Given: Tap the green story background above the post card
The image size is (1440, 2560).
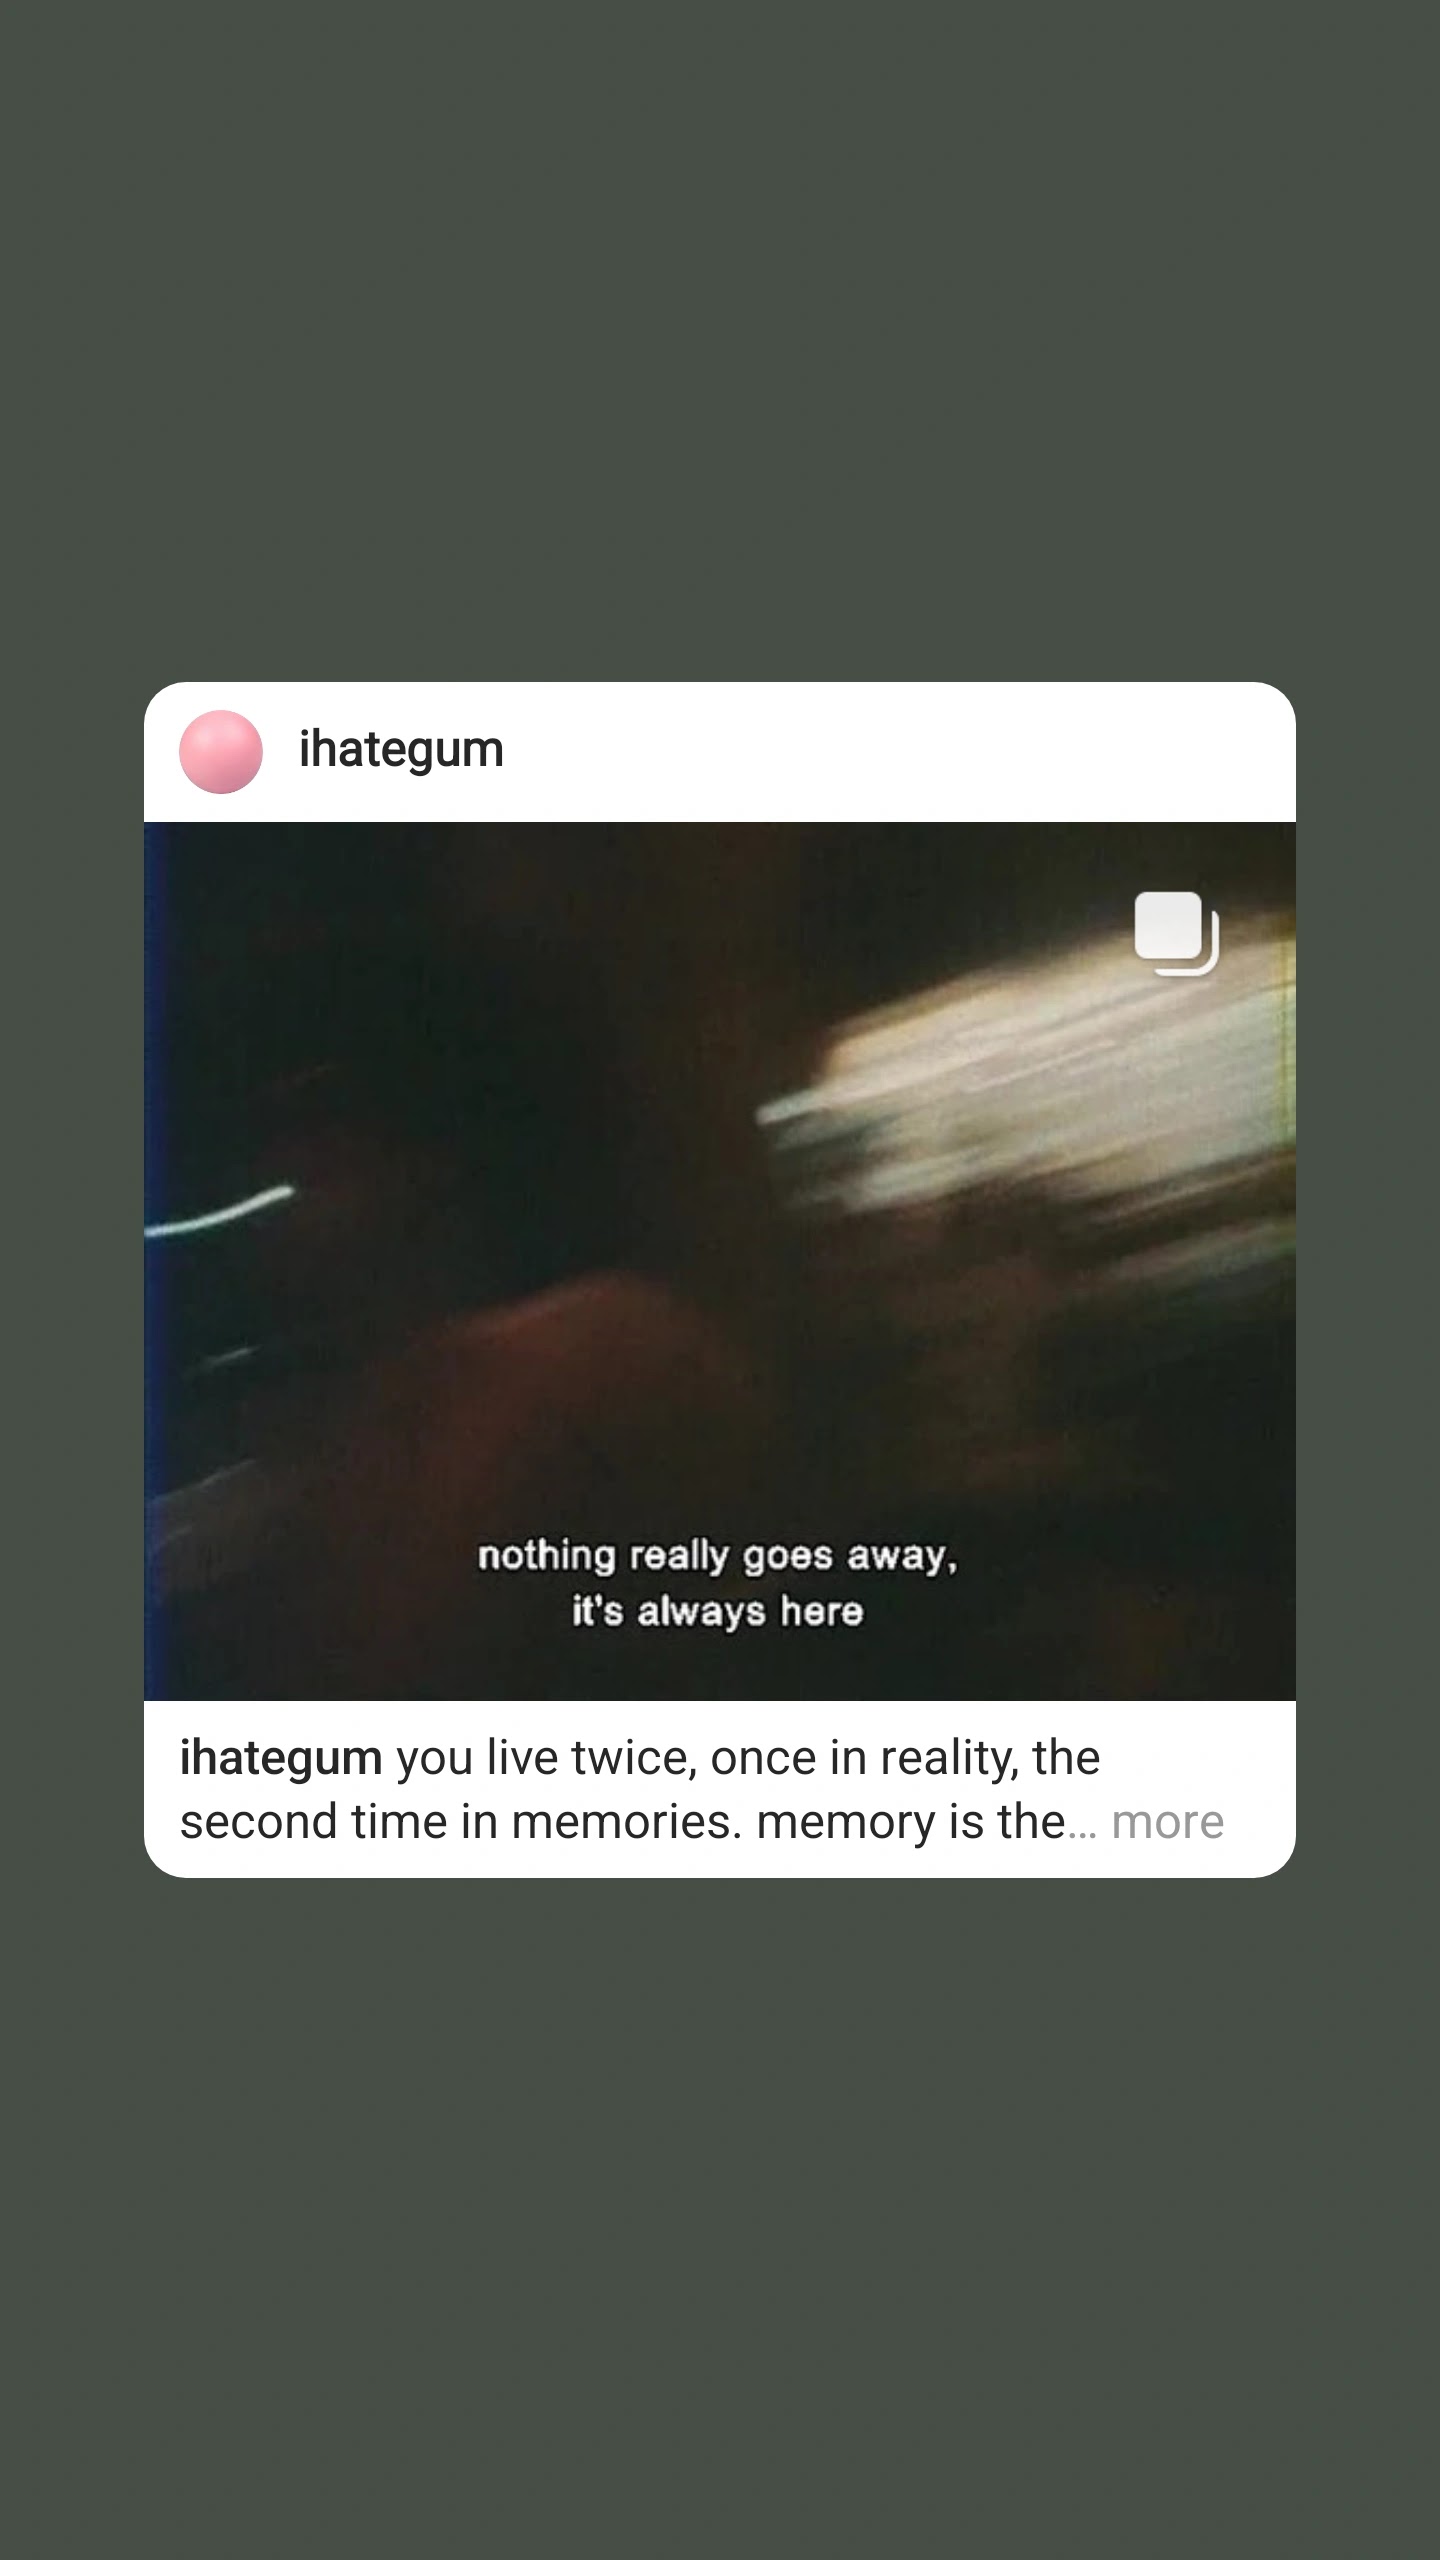Looking at the screenshot, I should tap(720, 340).
